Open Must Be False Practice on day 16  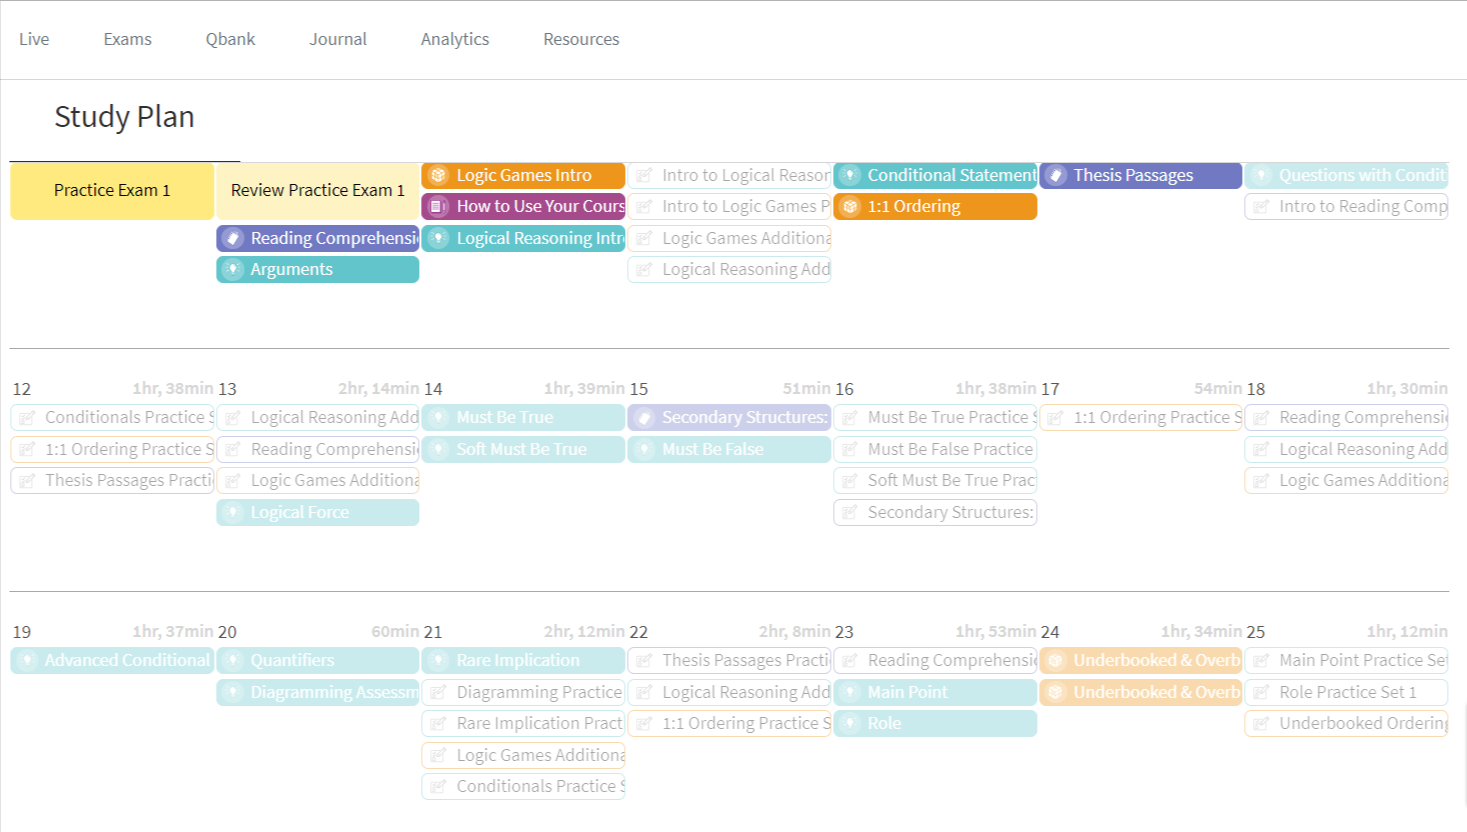(x=935, y=450)
